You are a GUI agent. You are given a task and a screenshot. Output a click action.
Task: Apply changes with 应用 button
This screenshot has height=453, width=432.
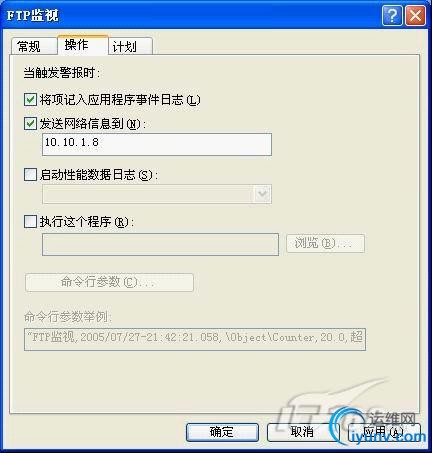pyautogui.click(x=384, y=432)
